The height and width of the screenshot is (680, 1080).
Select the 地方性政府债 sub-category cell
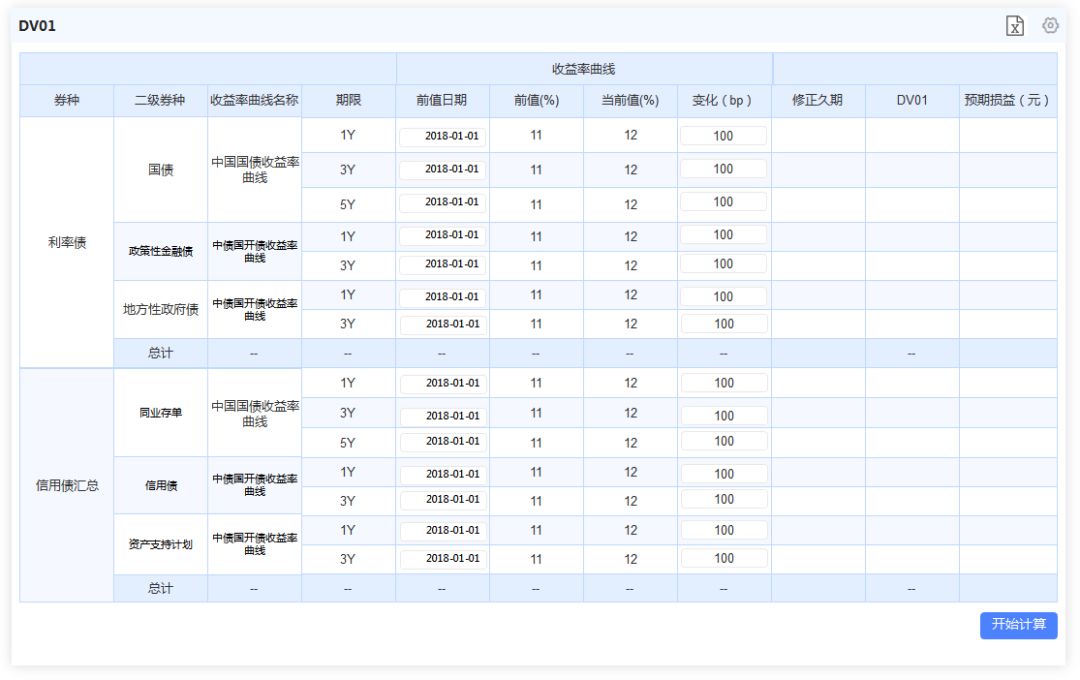(160, 309)
